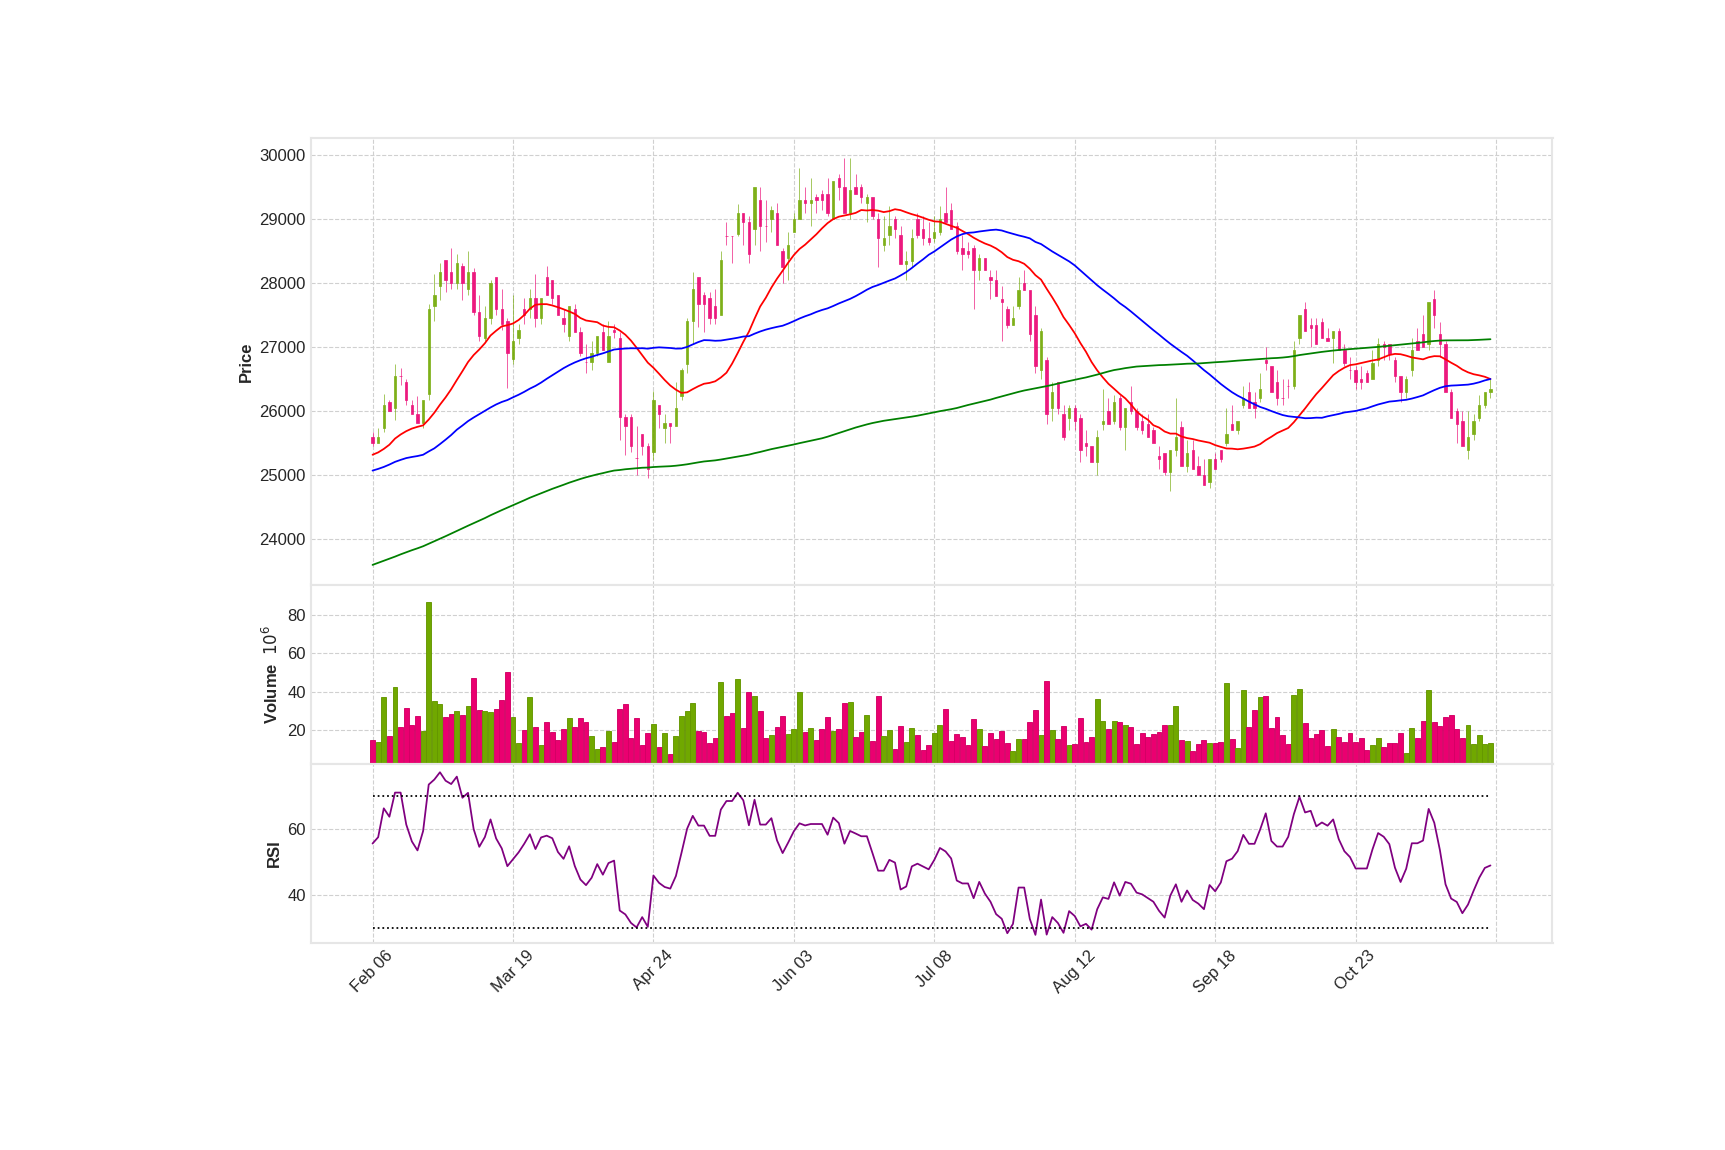Click the Oct 23 date label
Screen dimensions: 1725x1150
(x=1354, y=971)
